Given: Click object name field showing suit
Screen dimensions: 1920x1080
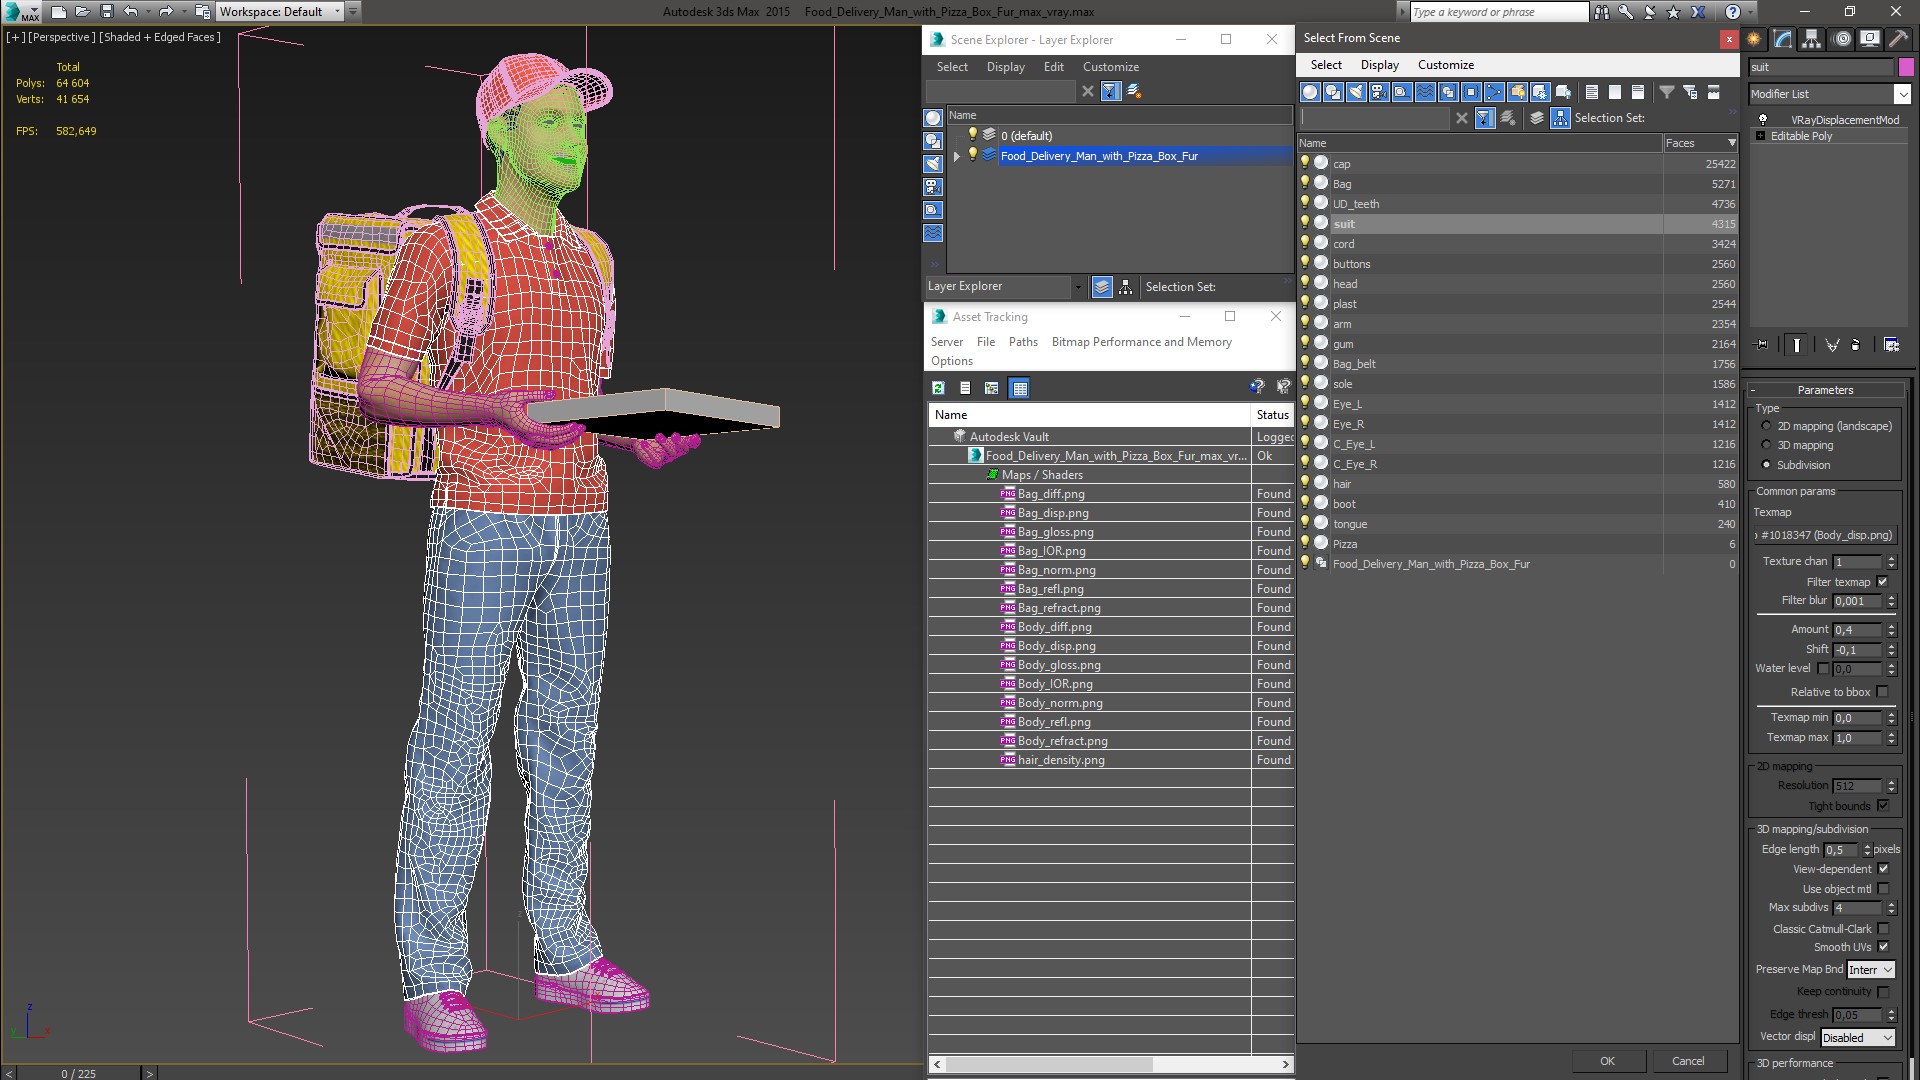Looking at the screenshot, I should coord(1821,67).
